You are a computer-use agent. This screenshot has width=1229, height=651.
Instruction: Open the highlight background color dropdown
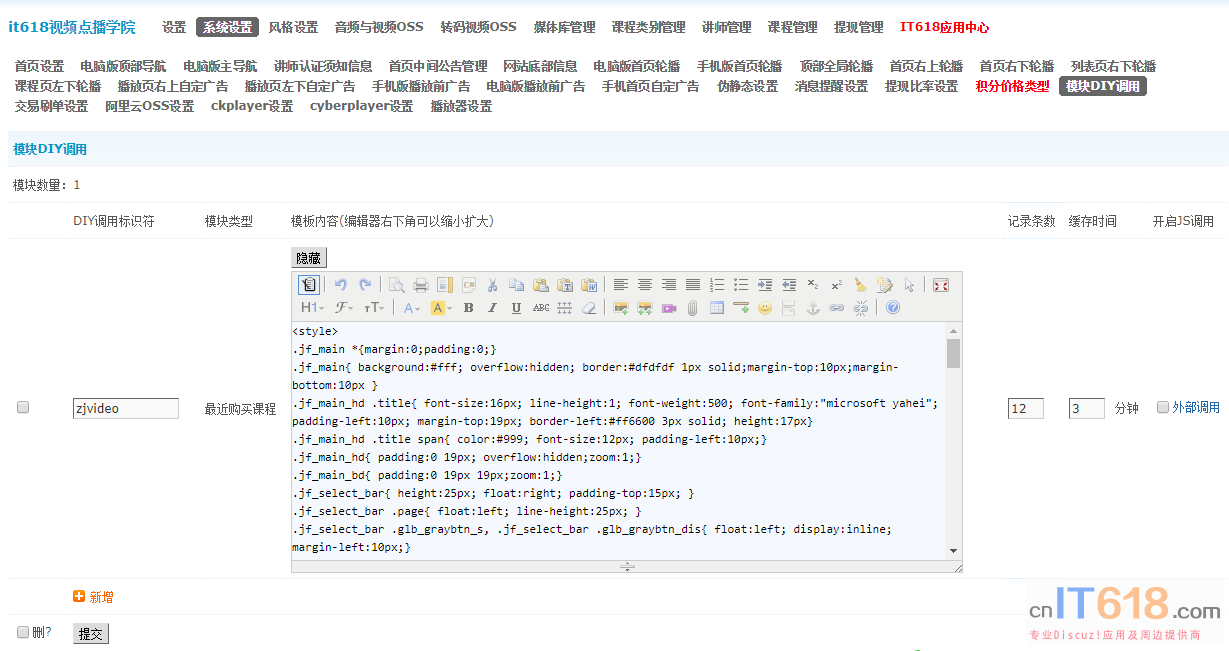coord(441,308)
